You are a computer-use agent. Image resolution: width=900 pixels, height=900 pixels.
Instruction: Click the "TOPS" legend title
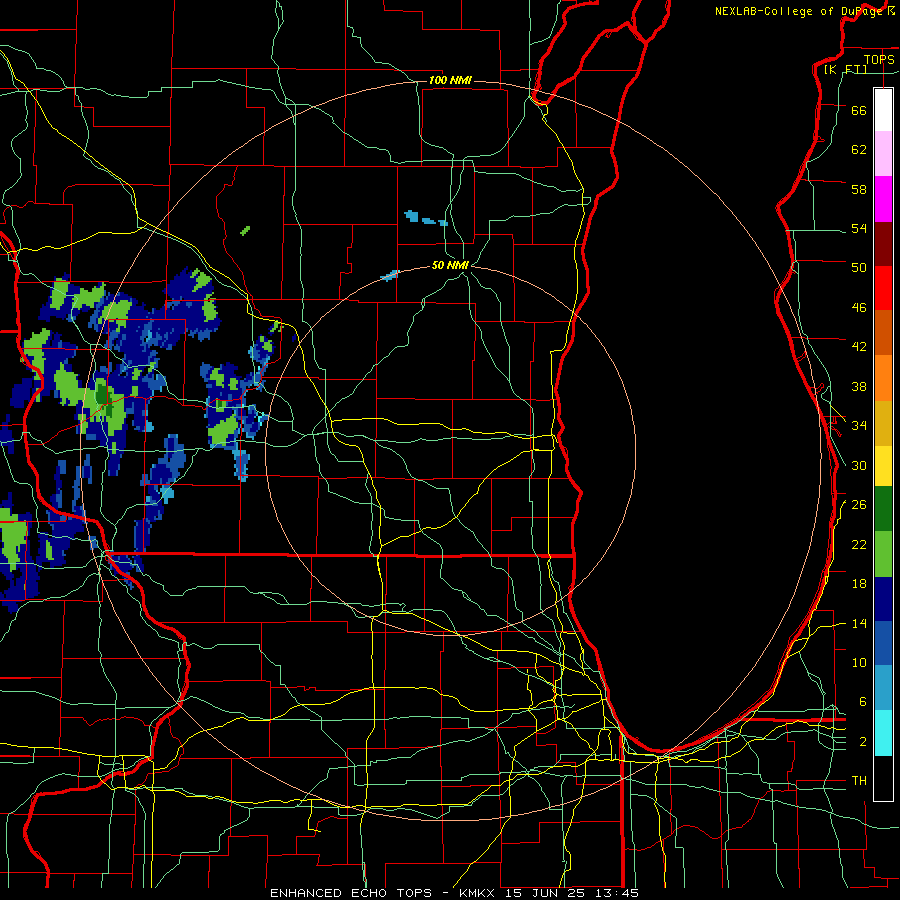pyautogui.click(x=879, y=60)
